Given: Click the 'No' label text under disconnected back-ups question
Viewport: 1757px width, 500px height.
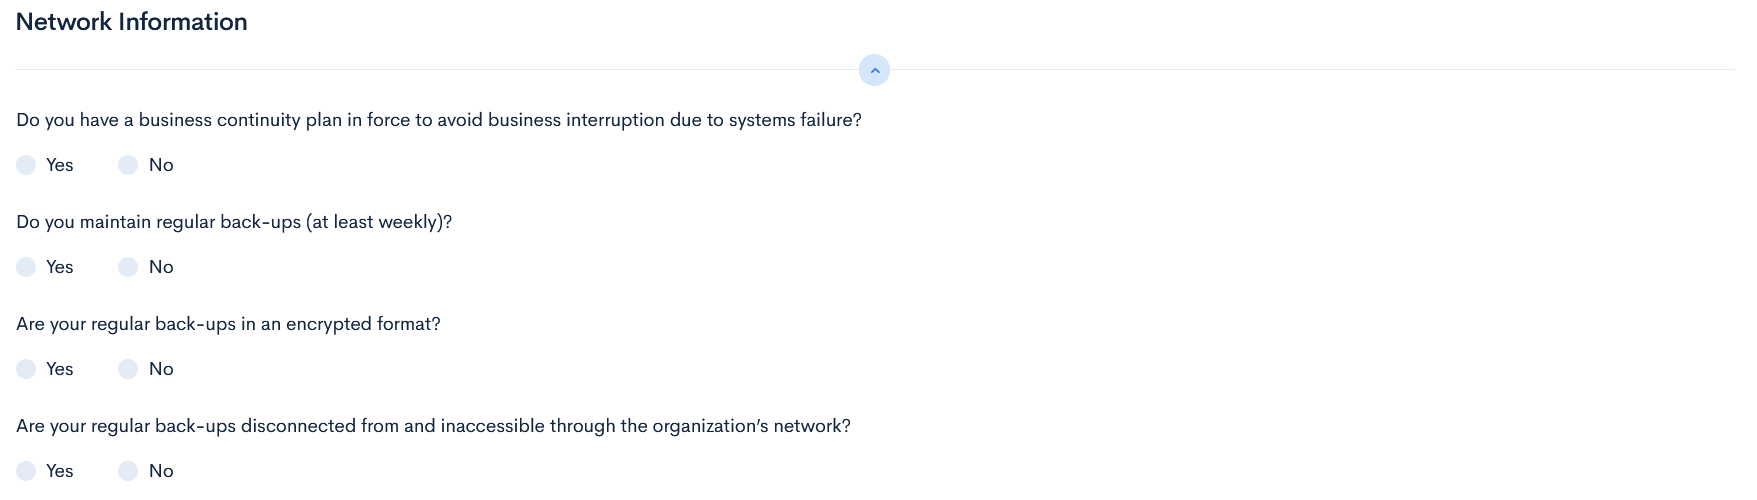Looking at the screenshot, I should 161,471.
